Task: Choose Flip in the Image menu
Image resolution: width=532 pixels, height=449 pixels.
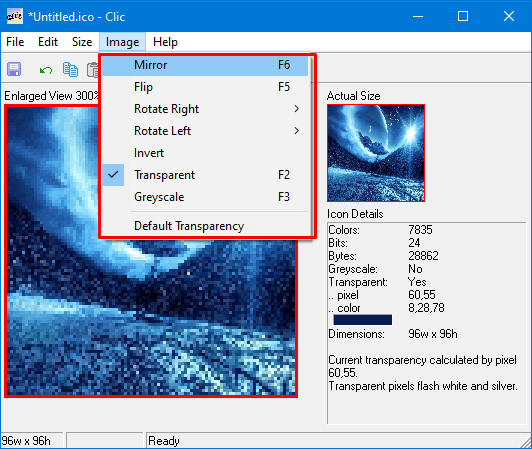Action: 205,87
